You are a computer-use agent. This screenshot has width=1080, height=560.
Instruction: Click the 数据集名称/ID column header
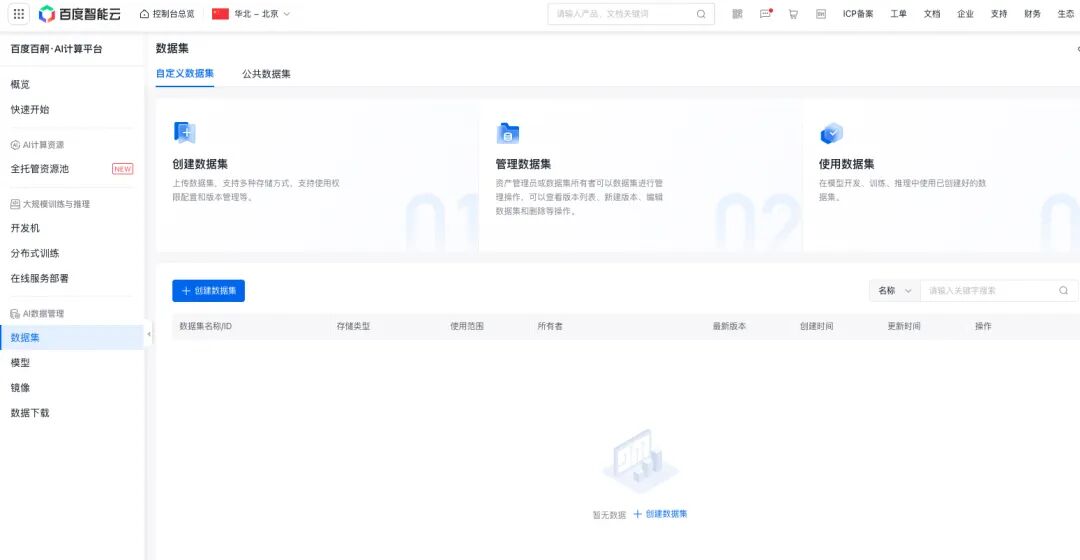[x=205, y=326]
